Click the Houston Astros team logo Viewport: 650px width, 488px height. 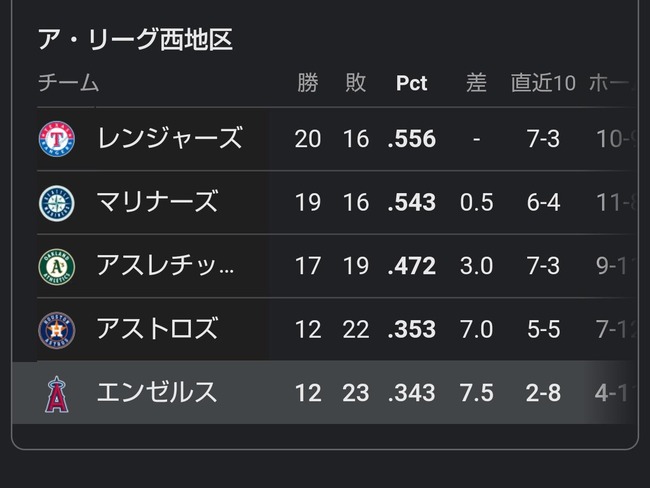pyautogui.click(x=56, y=329)
